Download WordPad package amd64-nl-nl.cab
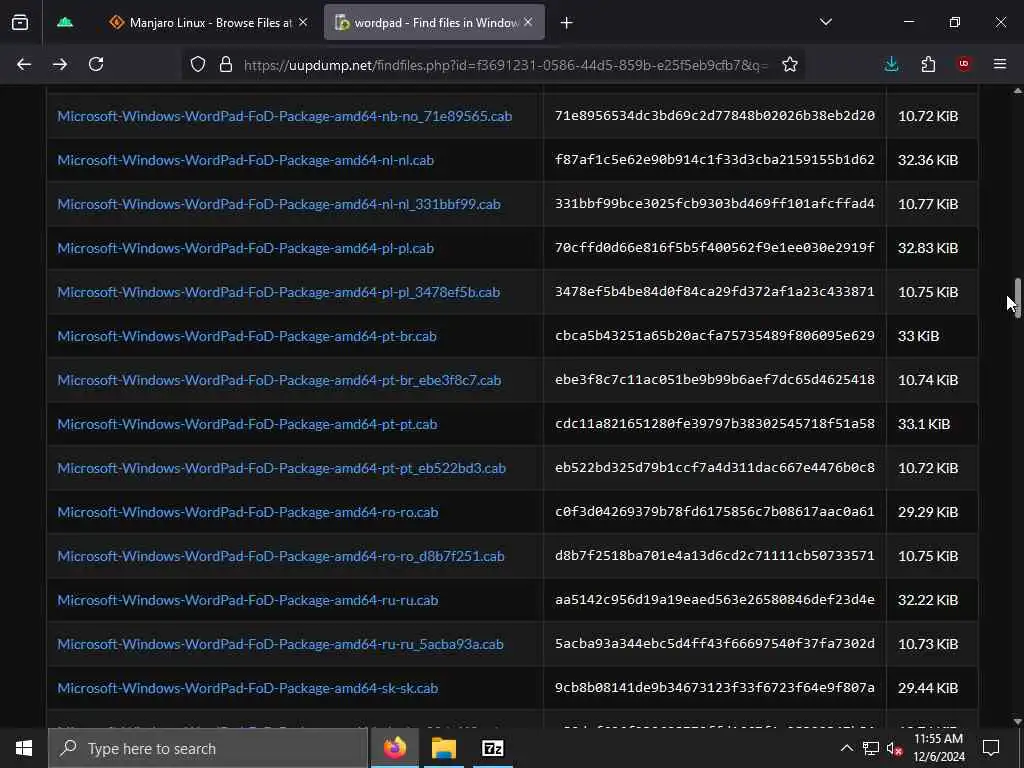This screenshot has width=1024, height=768. (246, 160)
